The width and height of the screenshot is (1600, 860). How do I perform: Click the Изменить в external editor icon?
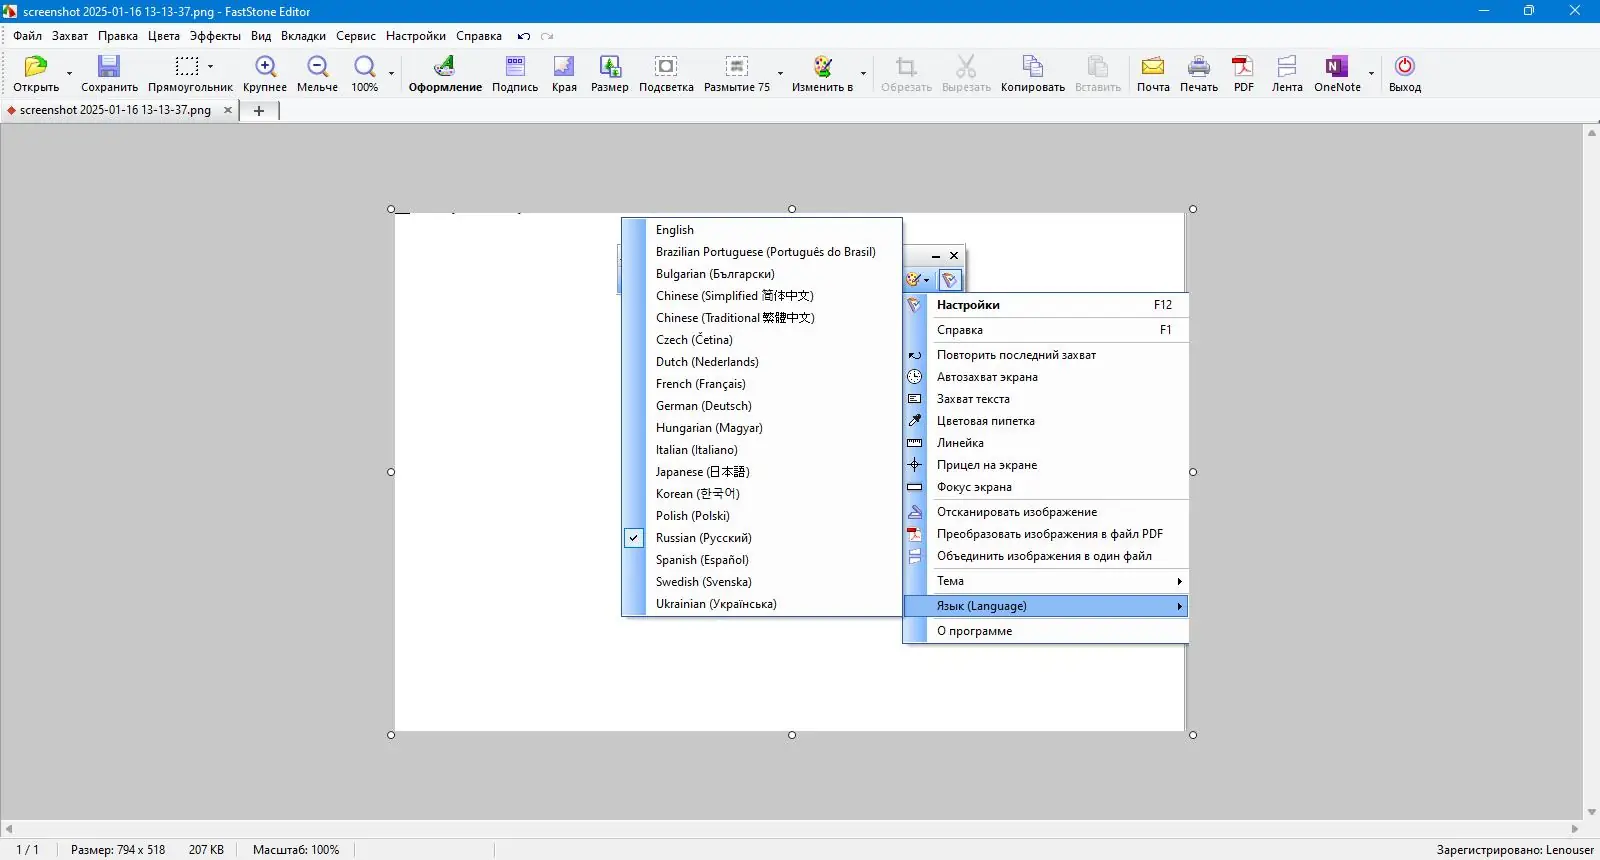point(822,67)
